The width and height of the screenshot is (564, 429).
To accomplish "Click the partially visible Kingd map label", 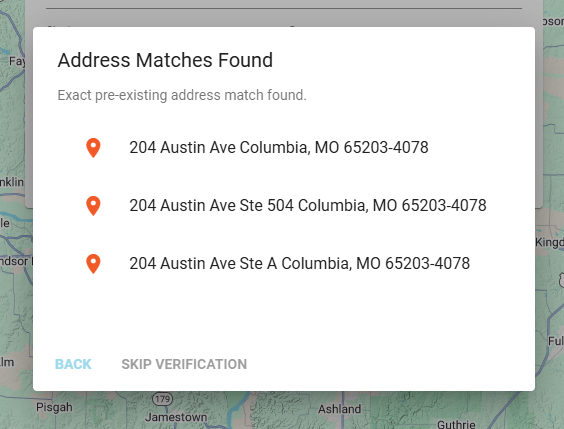I will pos(549,242).
